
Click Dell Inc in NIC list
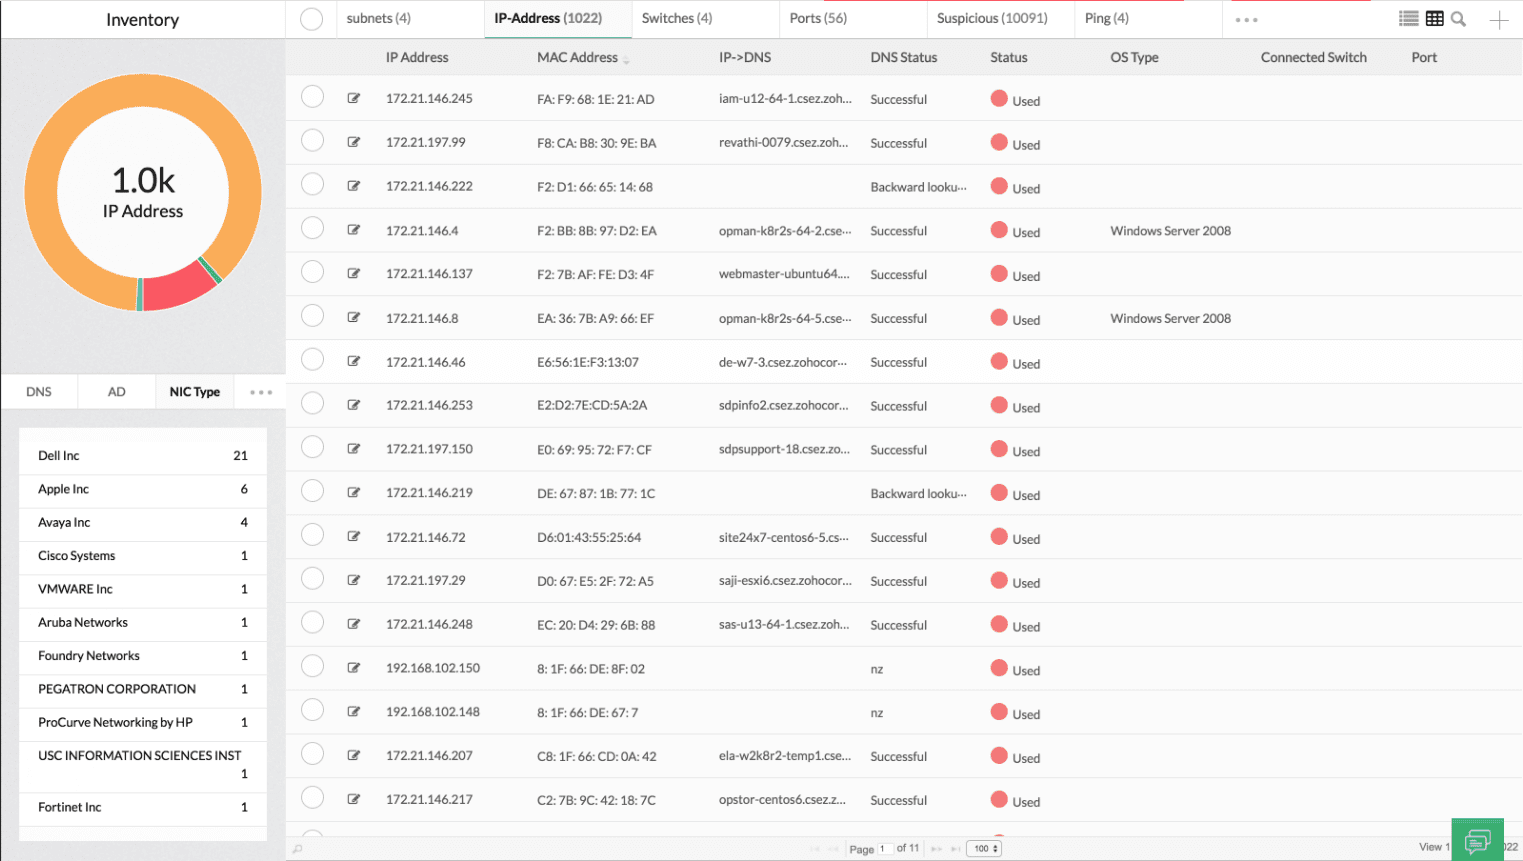pyautogui.click(x=59, y=456)
